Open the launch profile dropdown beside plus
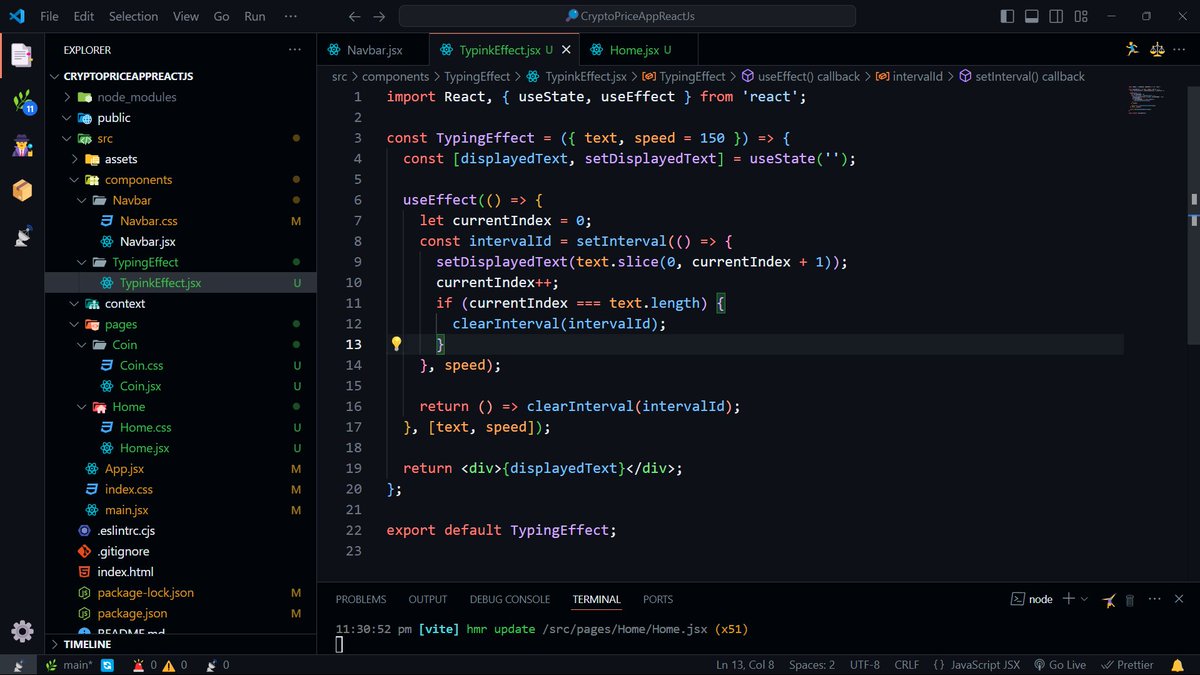This screenshot has height=675, width=1200. (x=1085, y=599)
